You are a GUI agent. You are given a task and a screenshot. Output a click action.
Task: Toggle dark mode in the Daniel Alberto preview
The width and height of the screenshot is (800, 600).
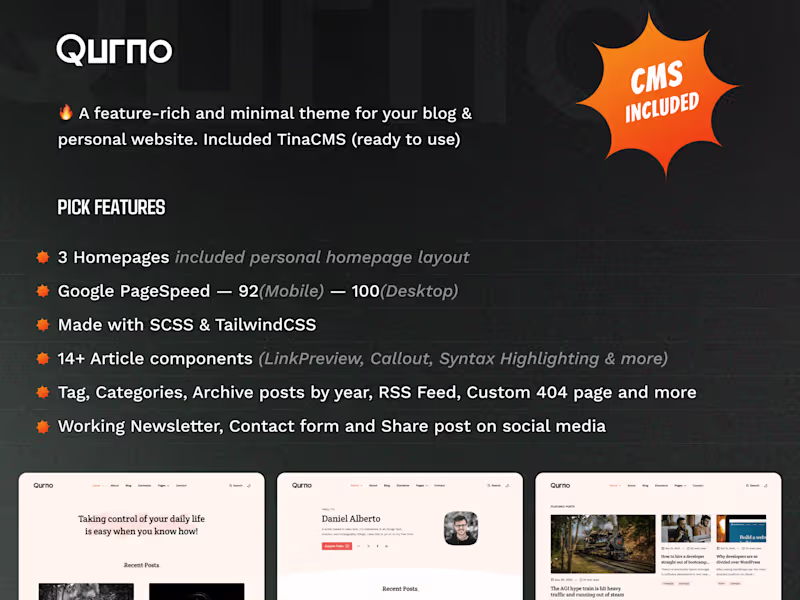pyautogui.click(x=507, y=486)
